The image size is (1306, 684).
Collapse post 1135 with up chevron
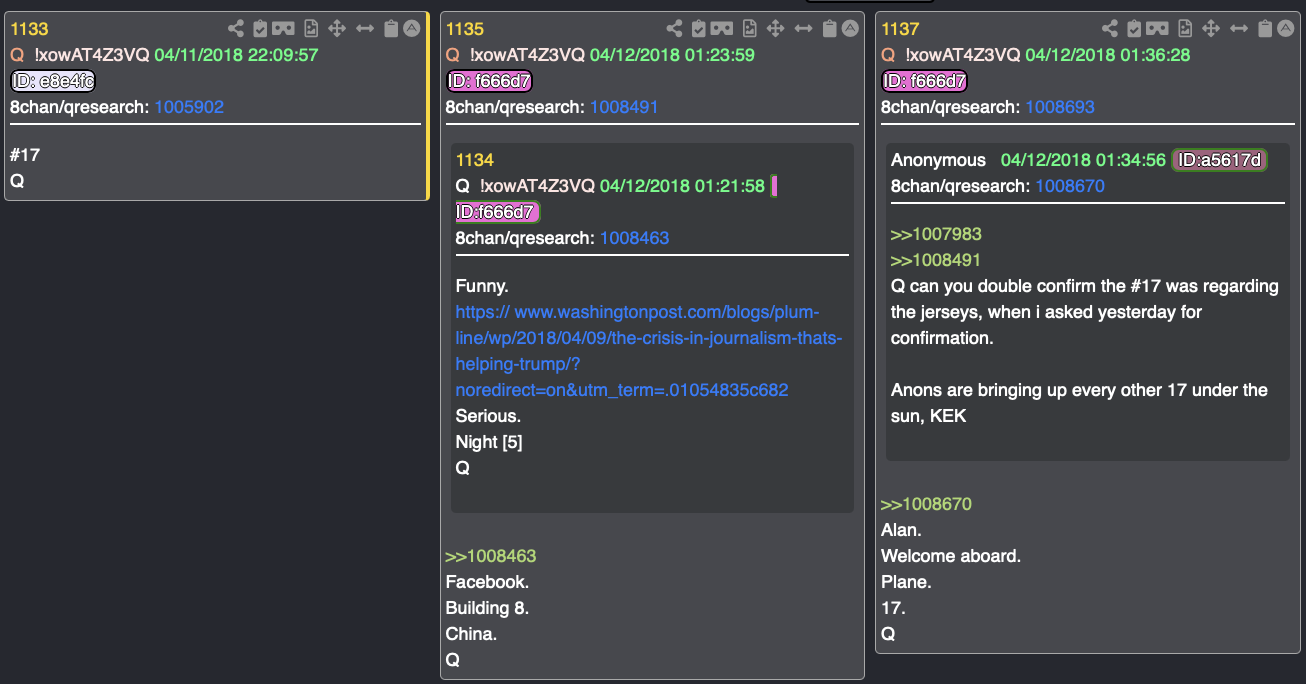pyautogui.click(x=850, y=29)
